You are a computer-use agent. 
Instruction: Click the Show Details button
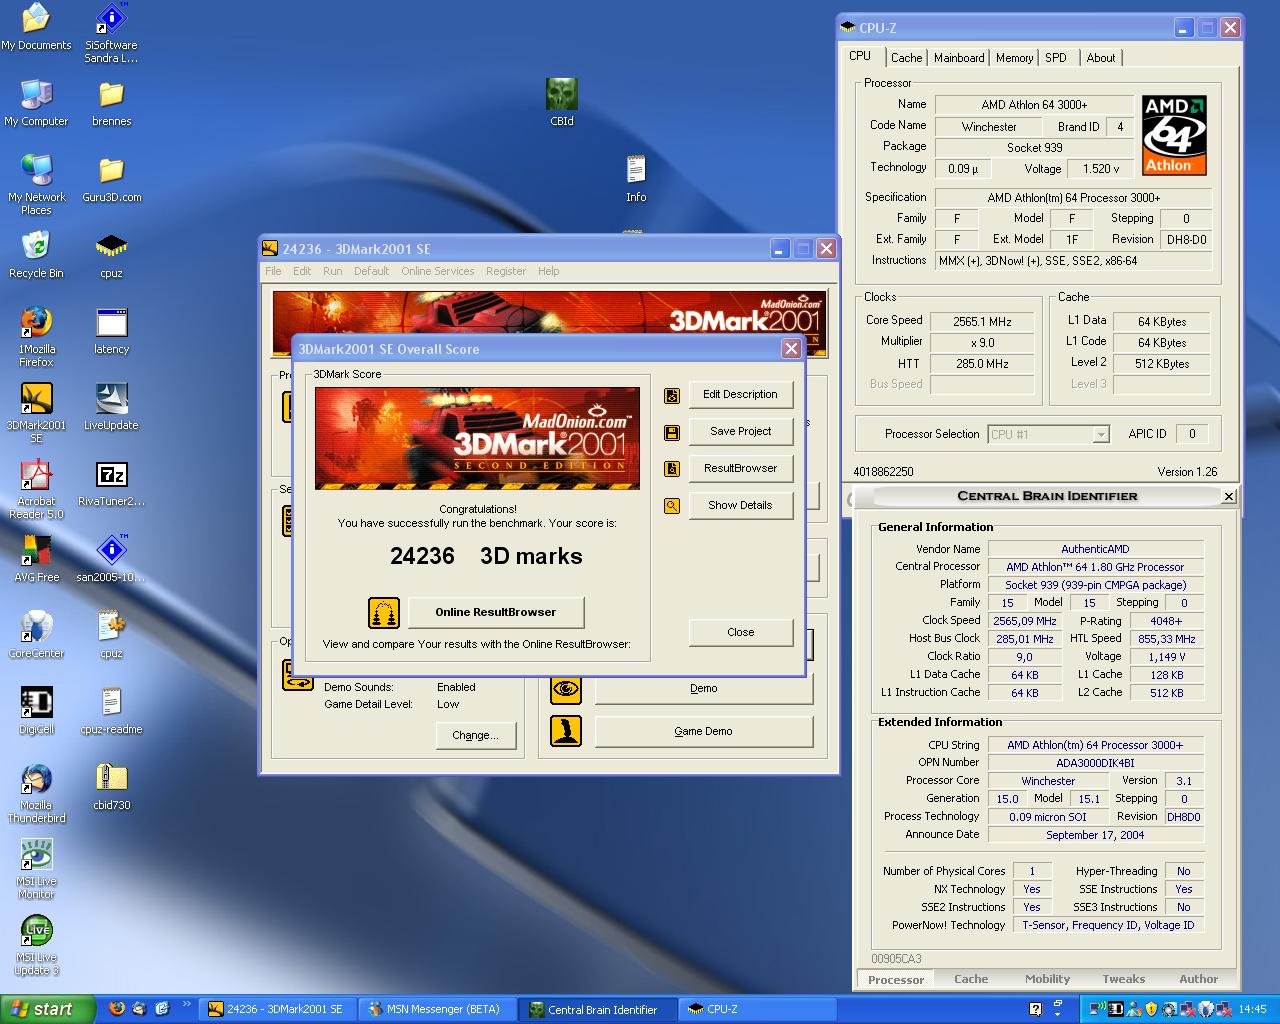pyautogui.click(x=740, y=506)
